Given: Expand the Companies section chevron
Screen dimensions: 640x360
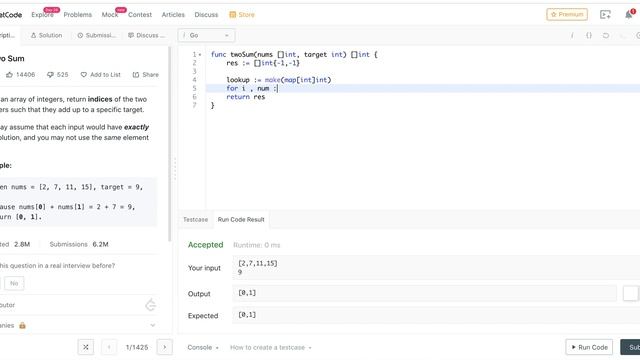Looking at the screenshot, I should pos(153,325).
